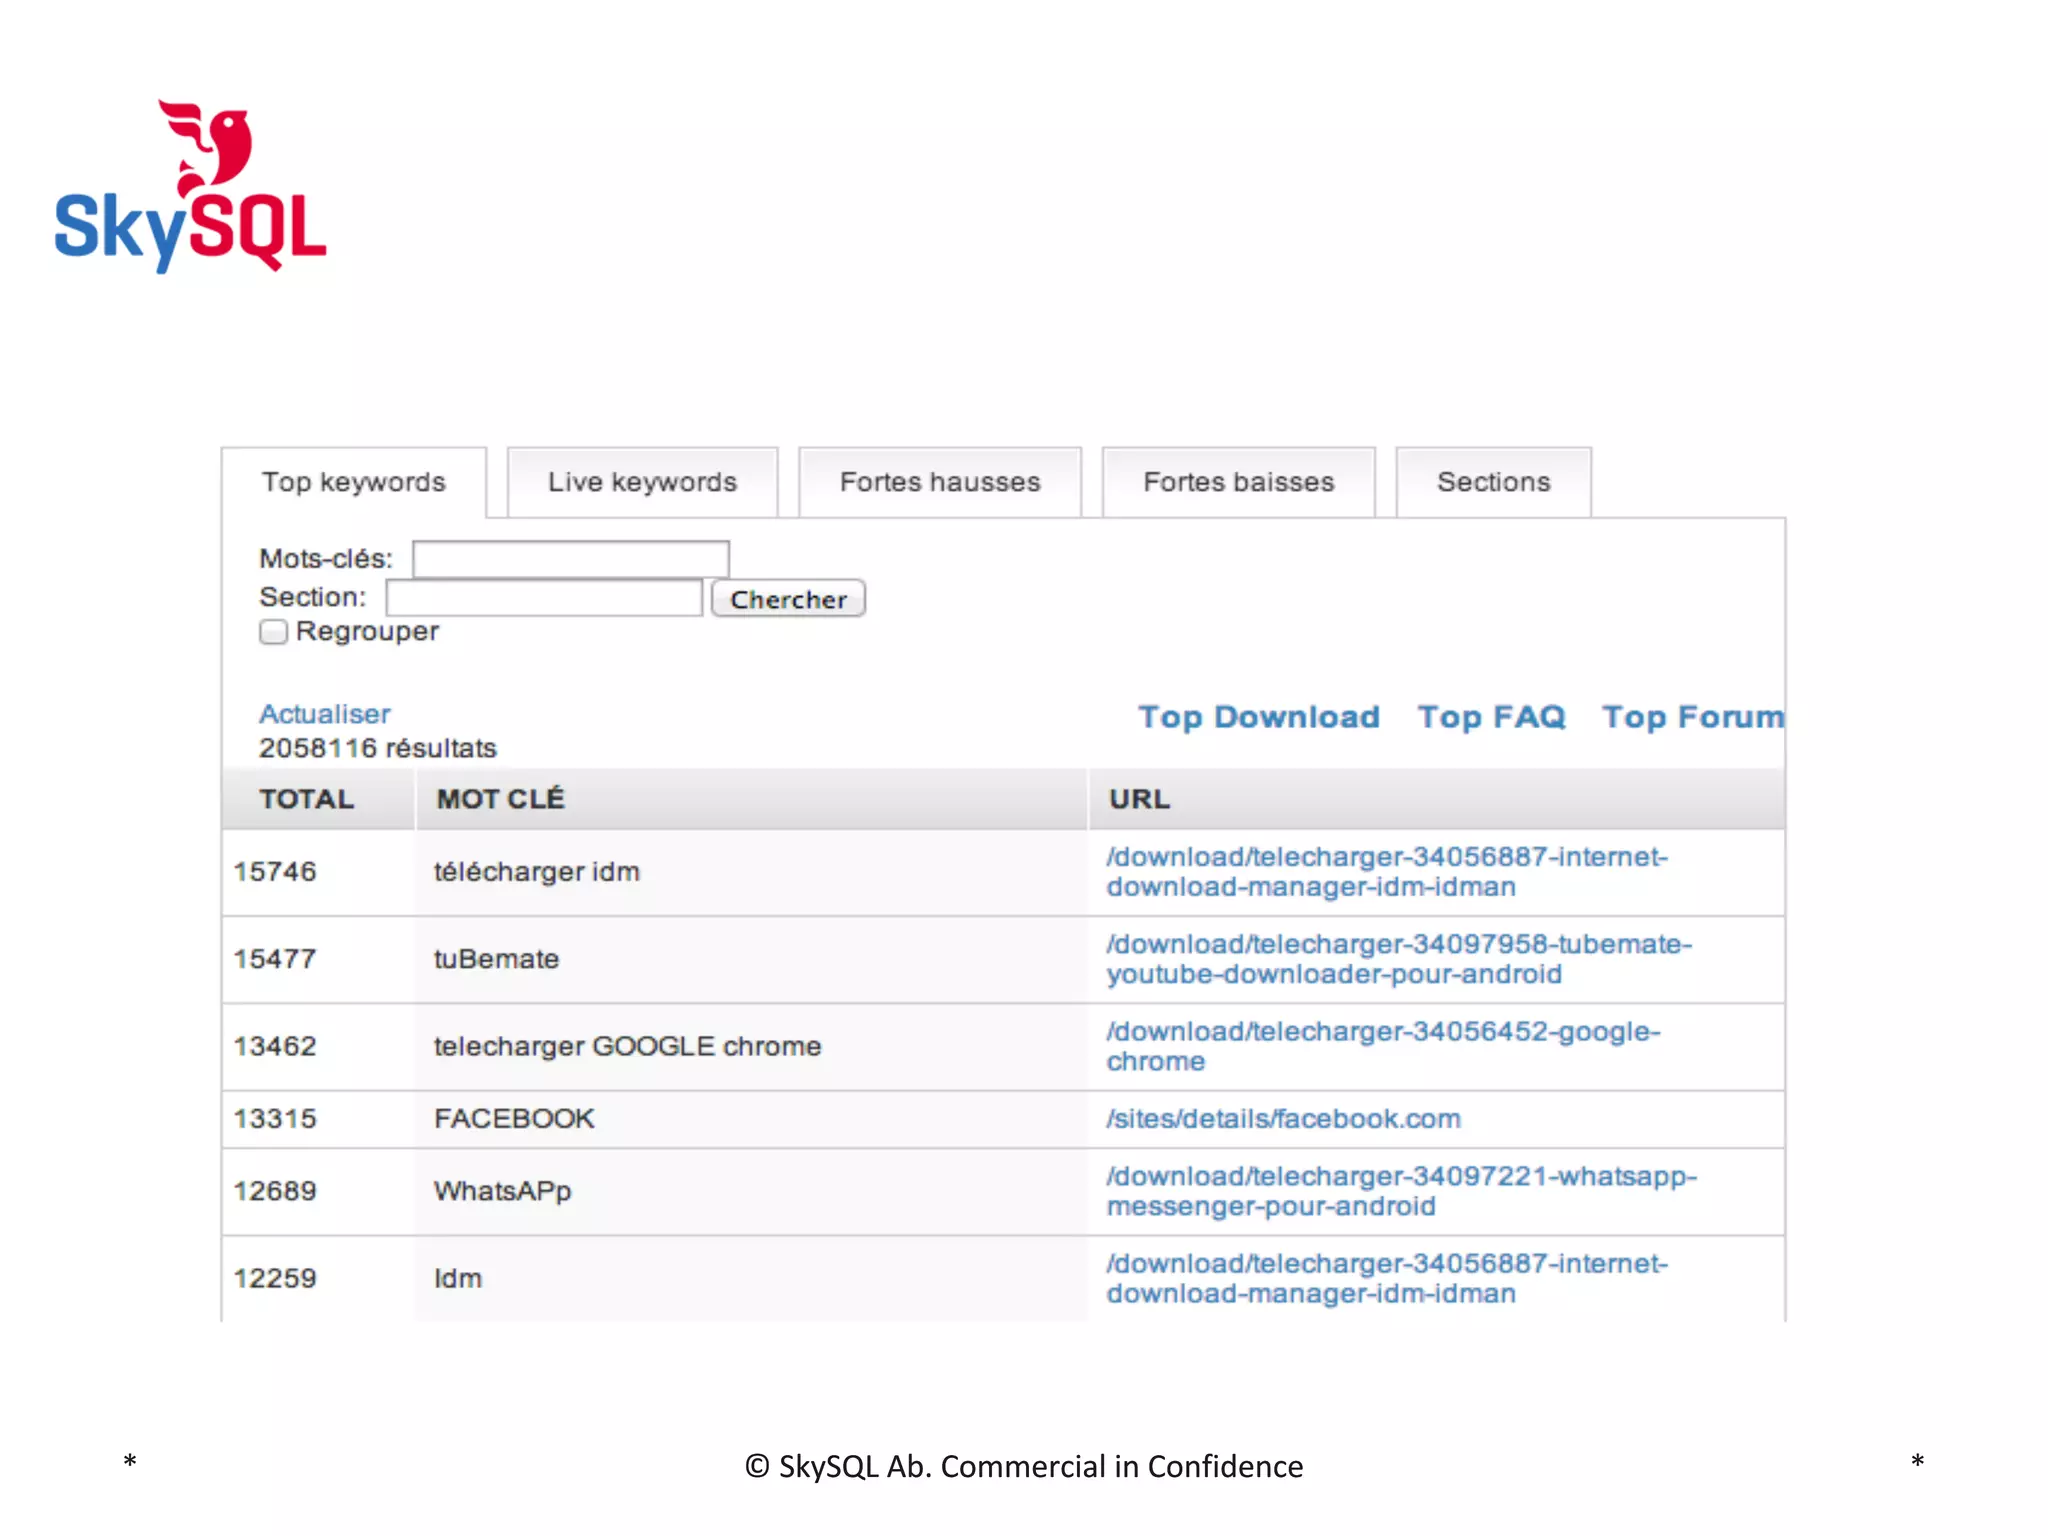This screenshot has height=1536, width=2048.
Task: Open the google-chrome download URL
Action: 1382,1046
